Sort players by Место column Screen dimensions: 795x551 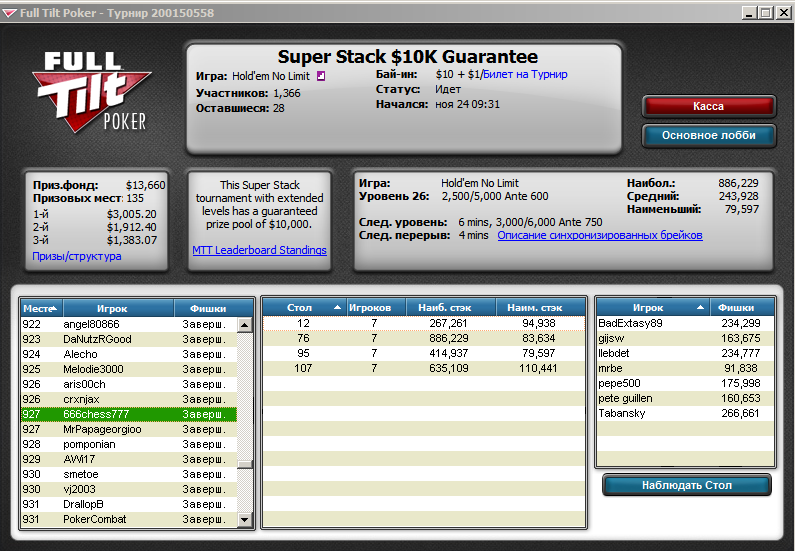coord(42,308)
